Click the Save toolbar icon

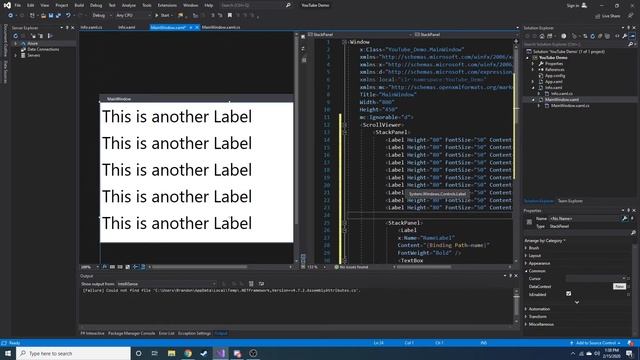(51, 16)
